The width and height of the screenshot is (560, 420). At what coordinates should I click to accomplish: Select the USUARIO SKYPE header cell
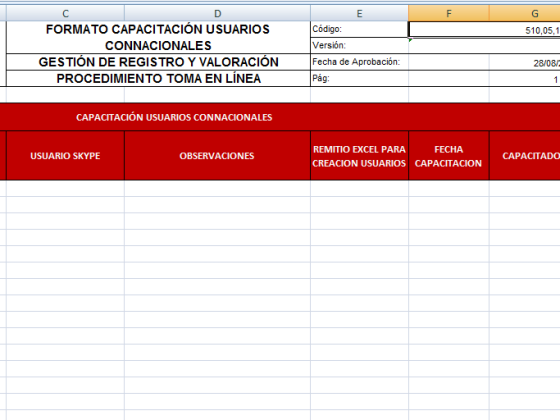pos(65,156)
